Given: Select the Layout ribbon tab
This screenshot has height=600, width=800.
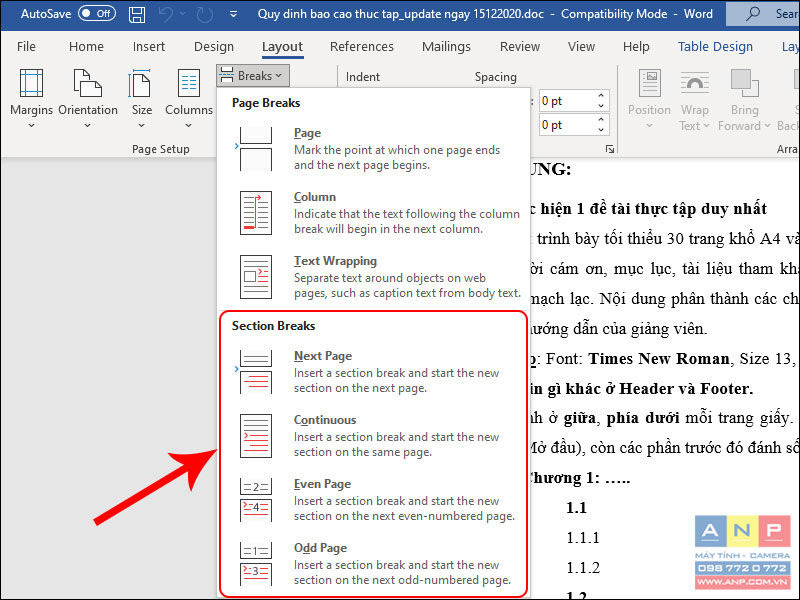Looking at the screenshot, I should click(282, 46).
